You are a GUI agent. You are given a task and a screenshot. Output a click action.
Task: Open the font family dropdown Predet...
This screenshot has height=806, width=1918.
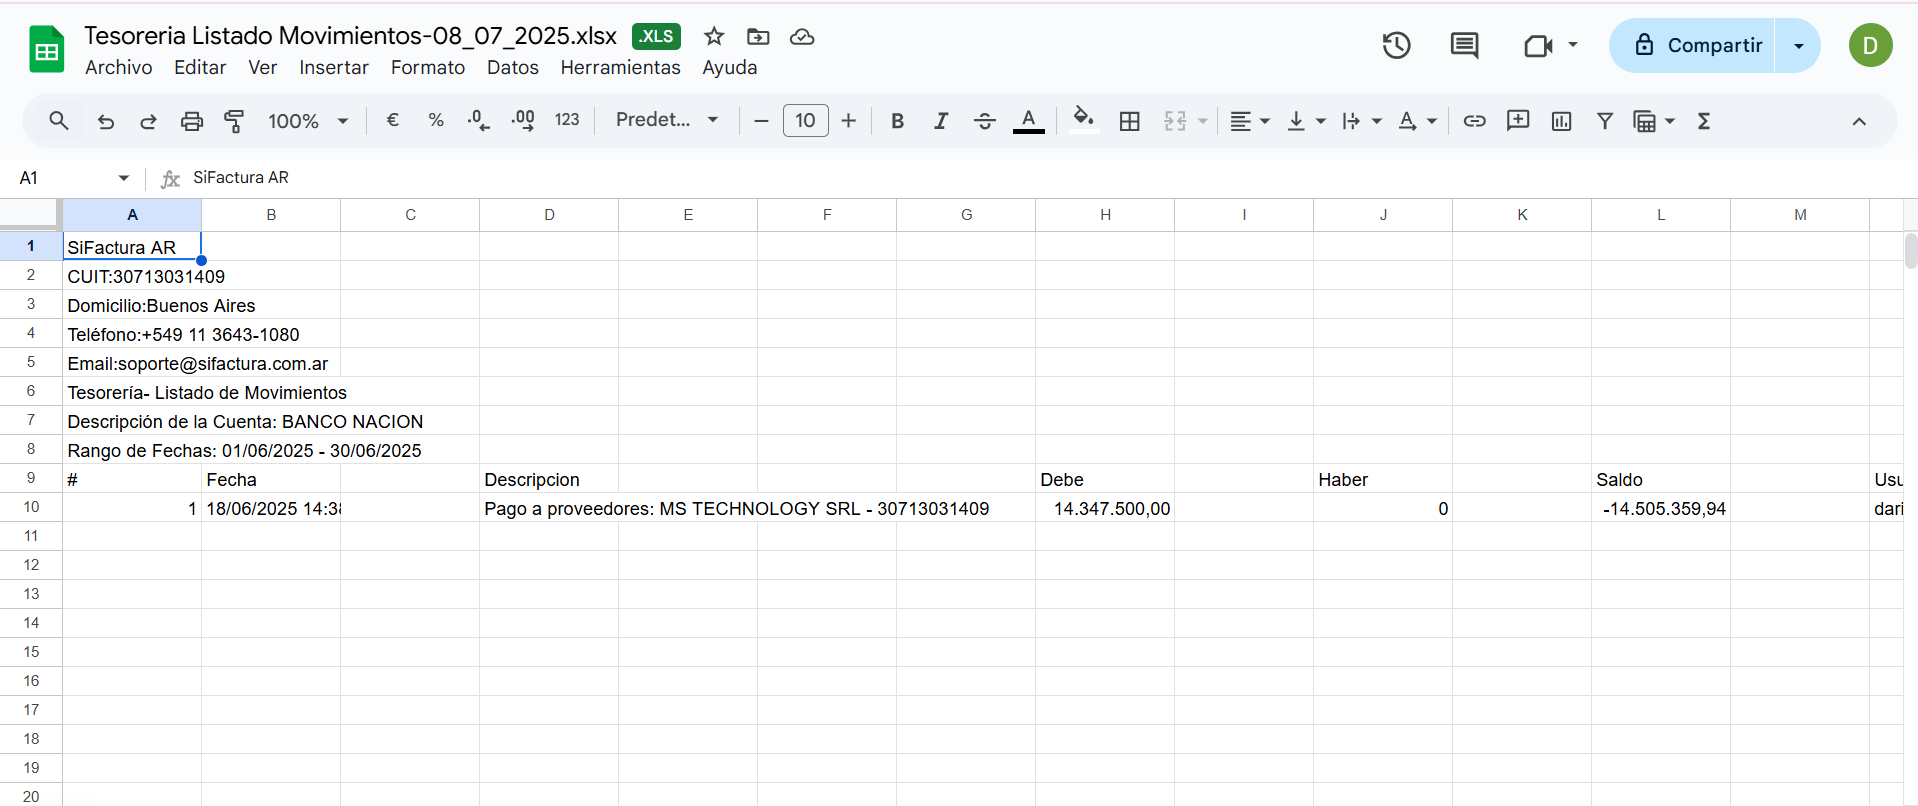667,120
